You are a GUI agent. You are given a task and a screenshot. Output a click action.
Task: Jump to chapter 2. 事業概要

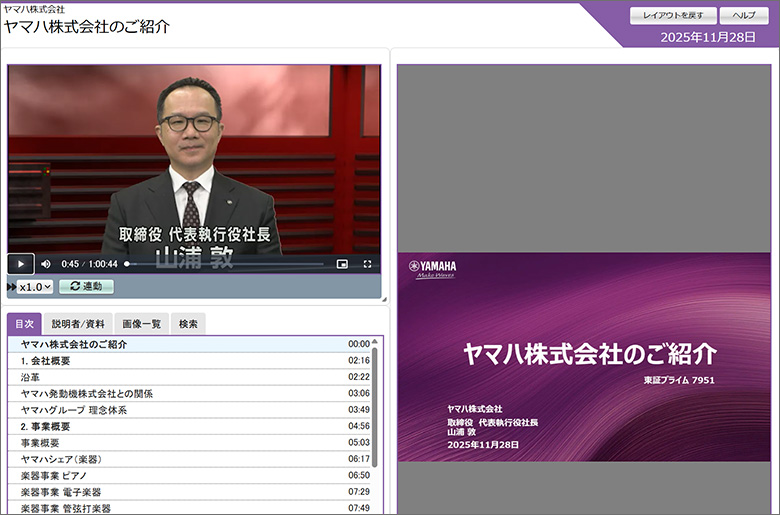tap(189, 426)
